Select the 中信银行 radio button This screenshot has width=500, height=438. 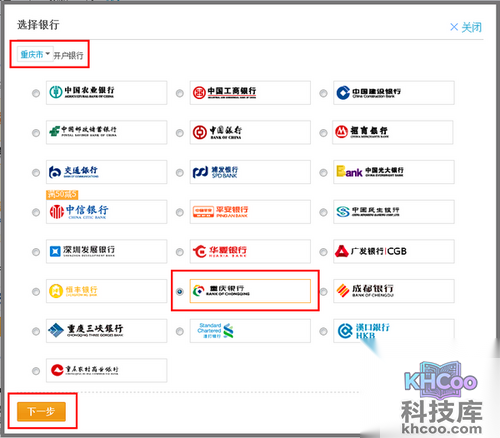click(36, 212)
